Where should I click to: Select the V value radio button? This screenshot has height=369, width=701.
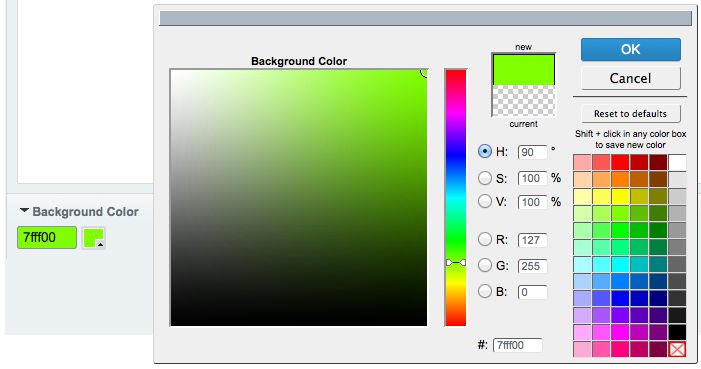point(485,201)
